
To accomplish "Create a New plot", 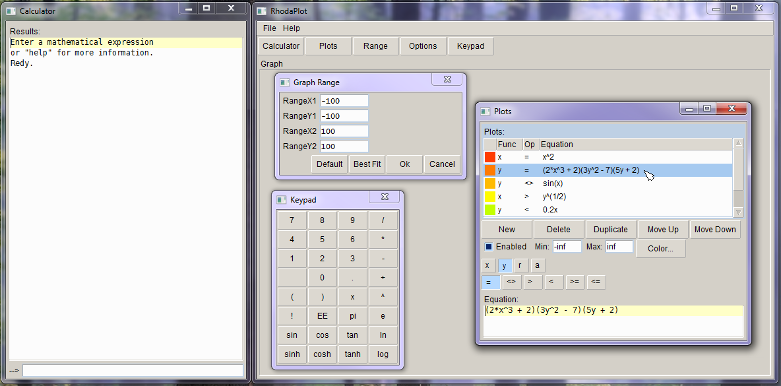I will 507,230.
